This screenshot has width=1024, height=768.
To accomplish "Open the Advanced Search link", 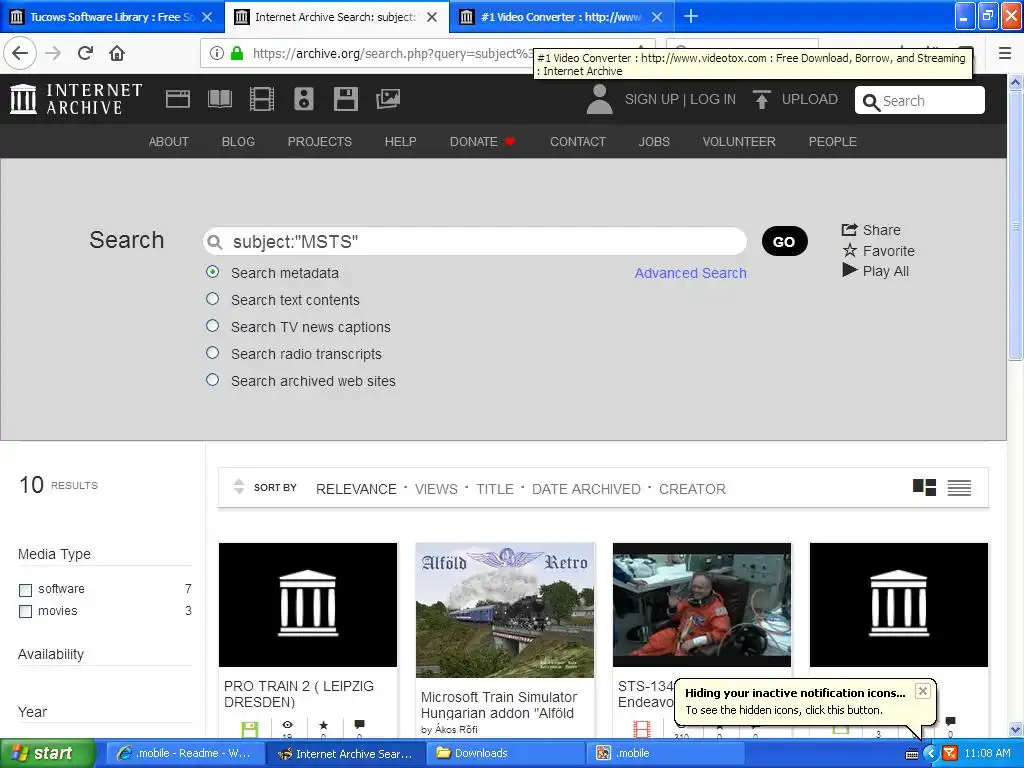I will [x=690, y=273].
